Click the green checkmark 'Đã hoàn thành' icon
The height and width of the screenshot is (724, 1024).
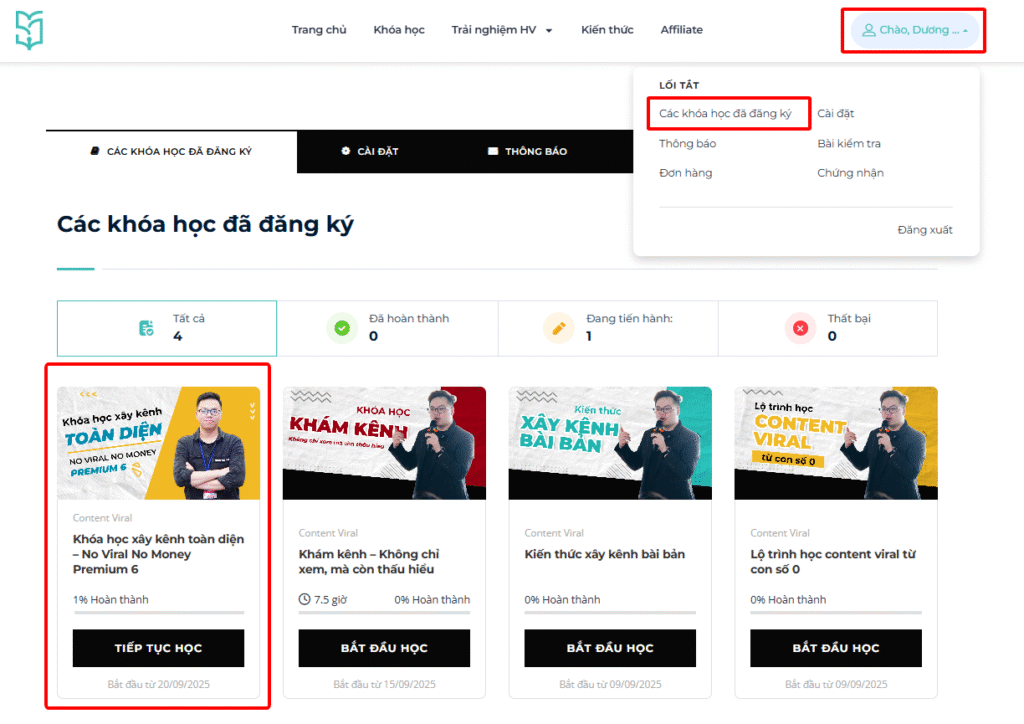pos(343,327)
